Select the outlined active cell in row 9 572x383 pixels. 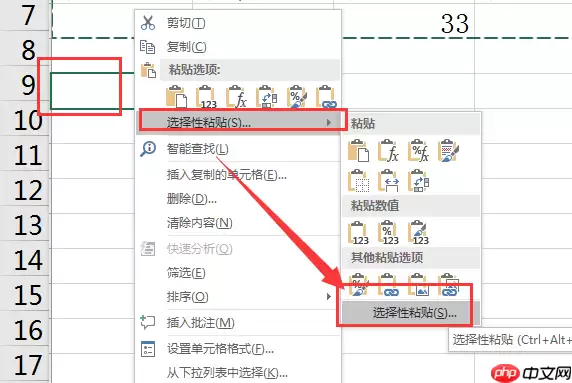[x=92, y=91]
